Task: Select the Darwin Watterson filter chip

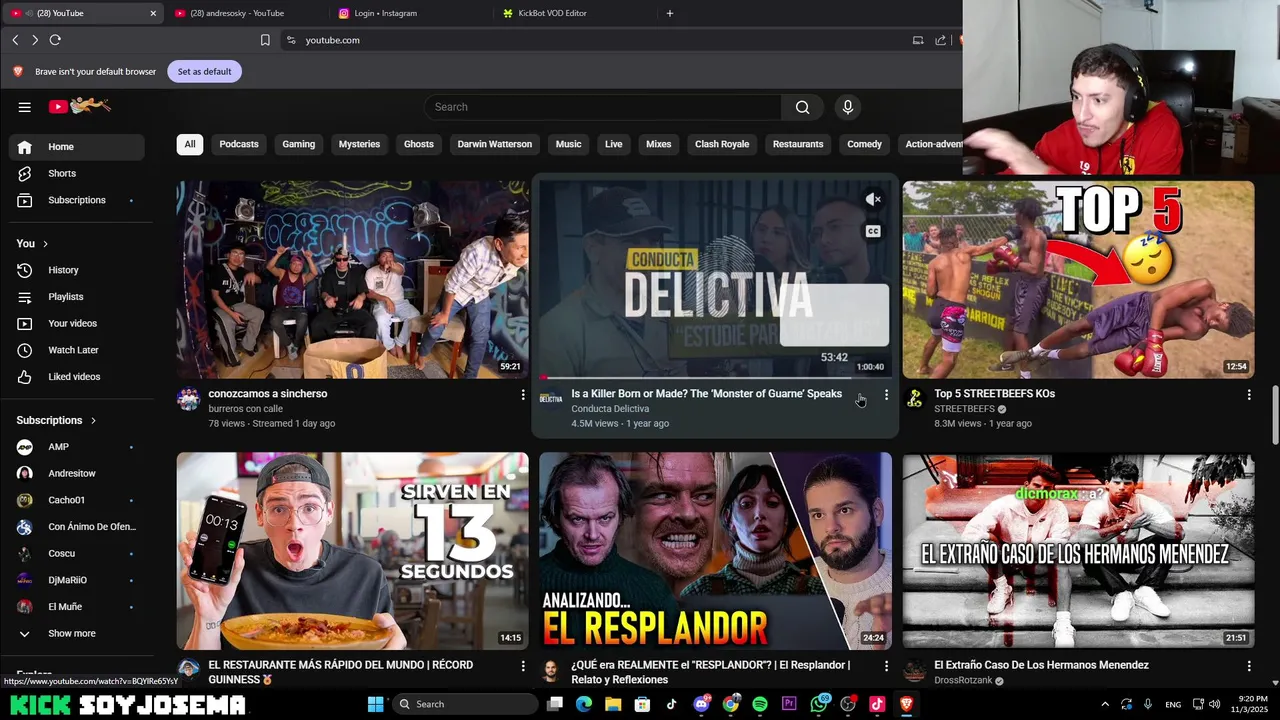Action: [494, 144]
